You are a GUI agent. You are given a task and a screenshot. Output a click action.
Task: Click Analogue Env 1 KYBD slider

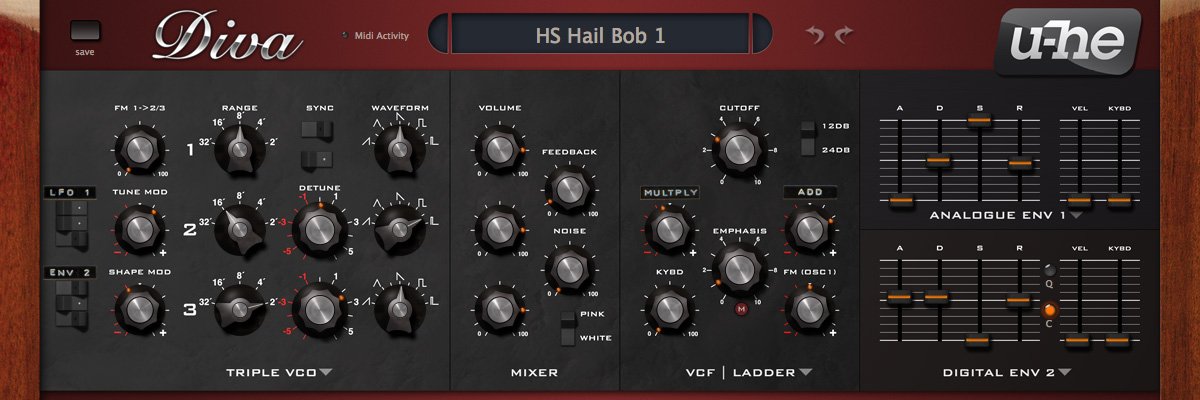pyautogui.click(x=1117, y=201)
